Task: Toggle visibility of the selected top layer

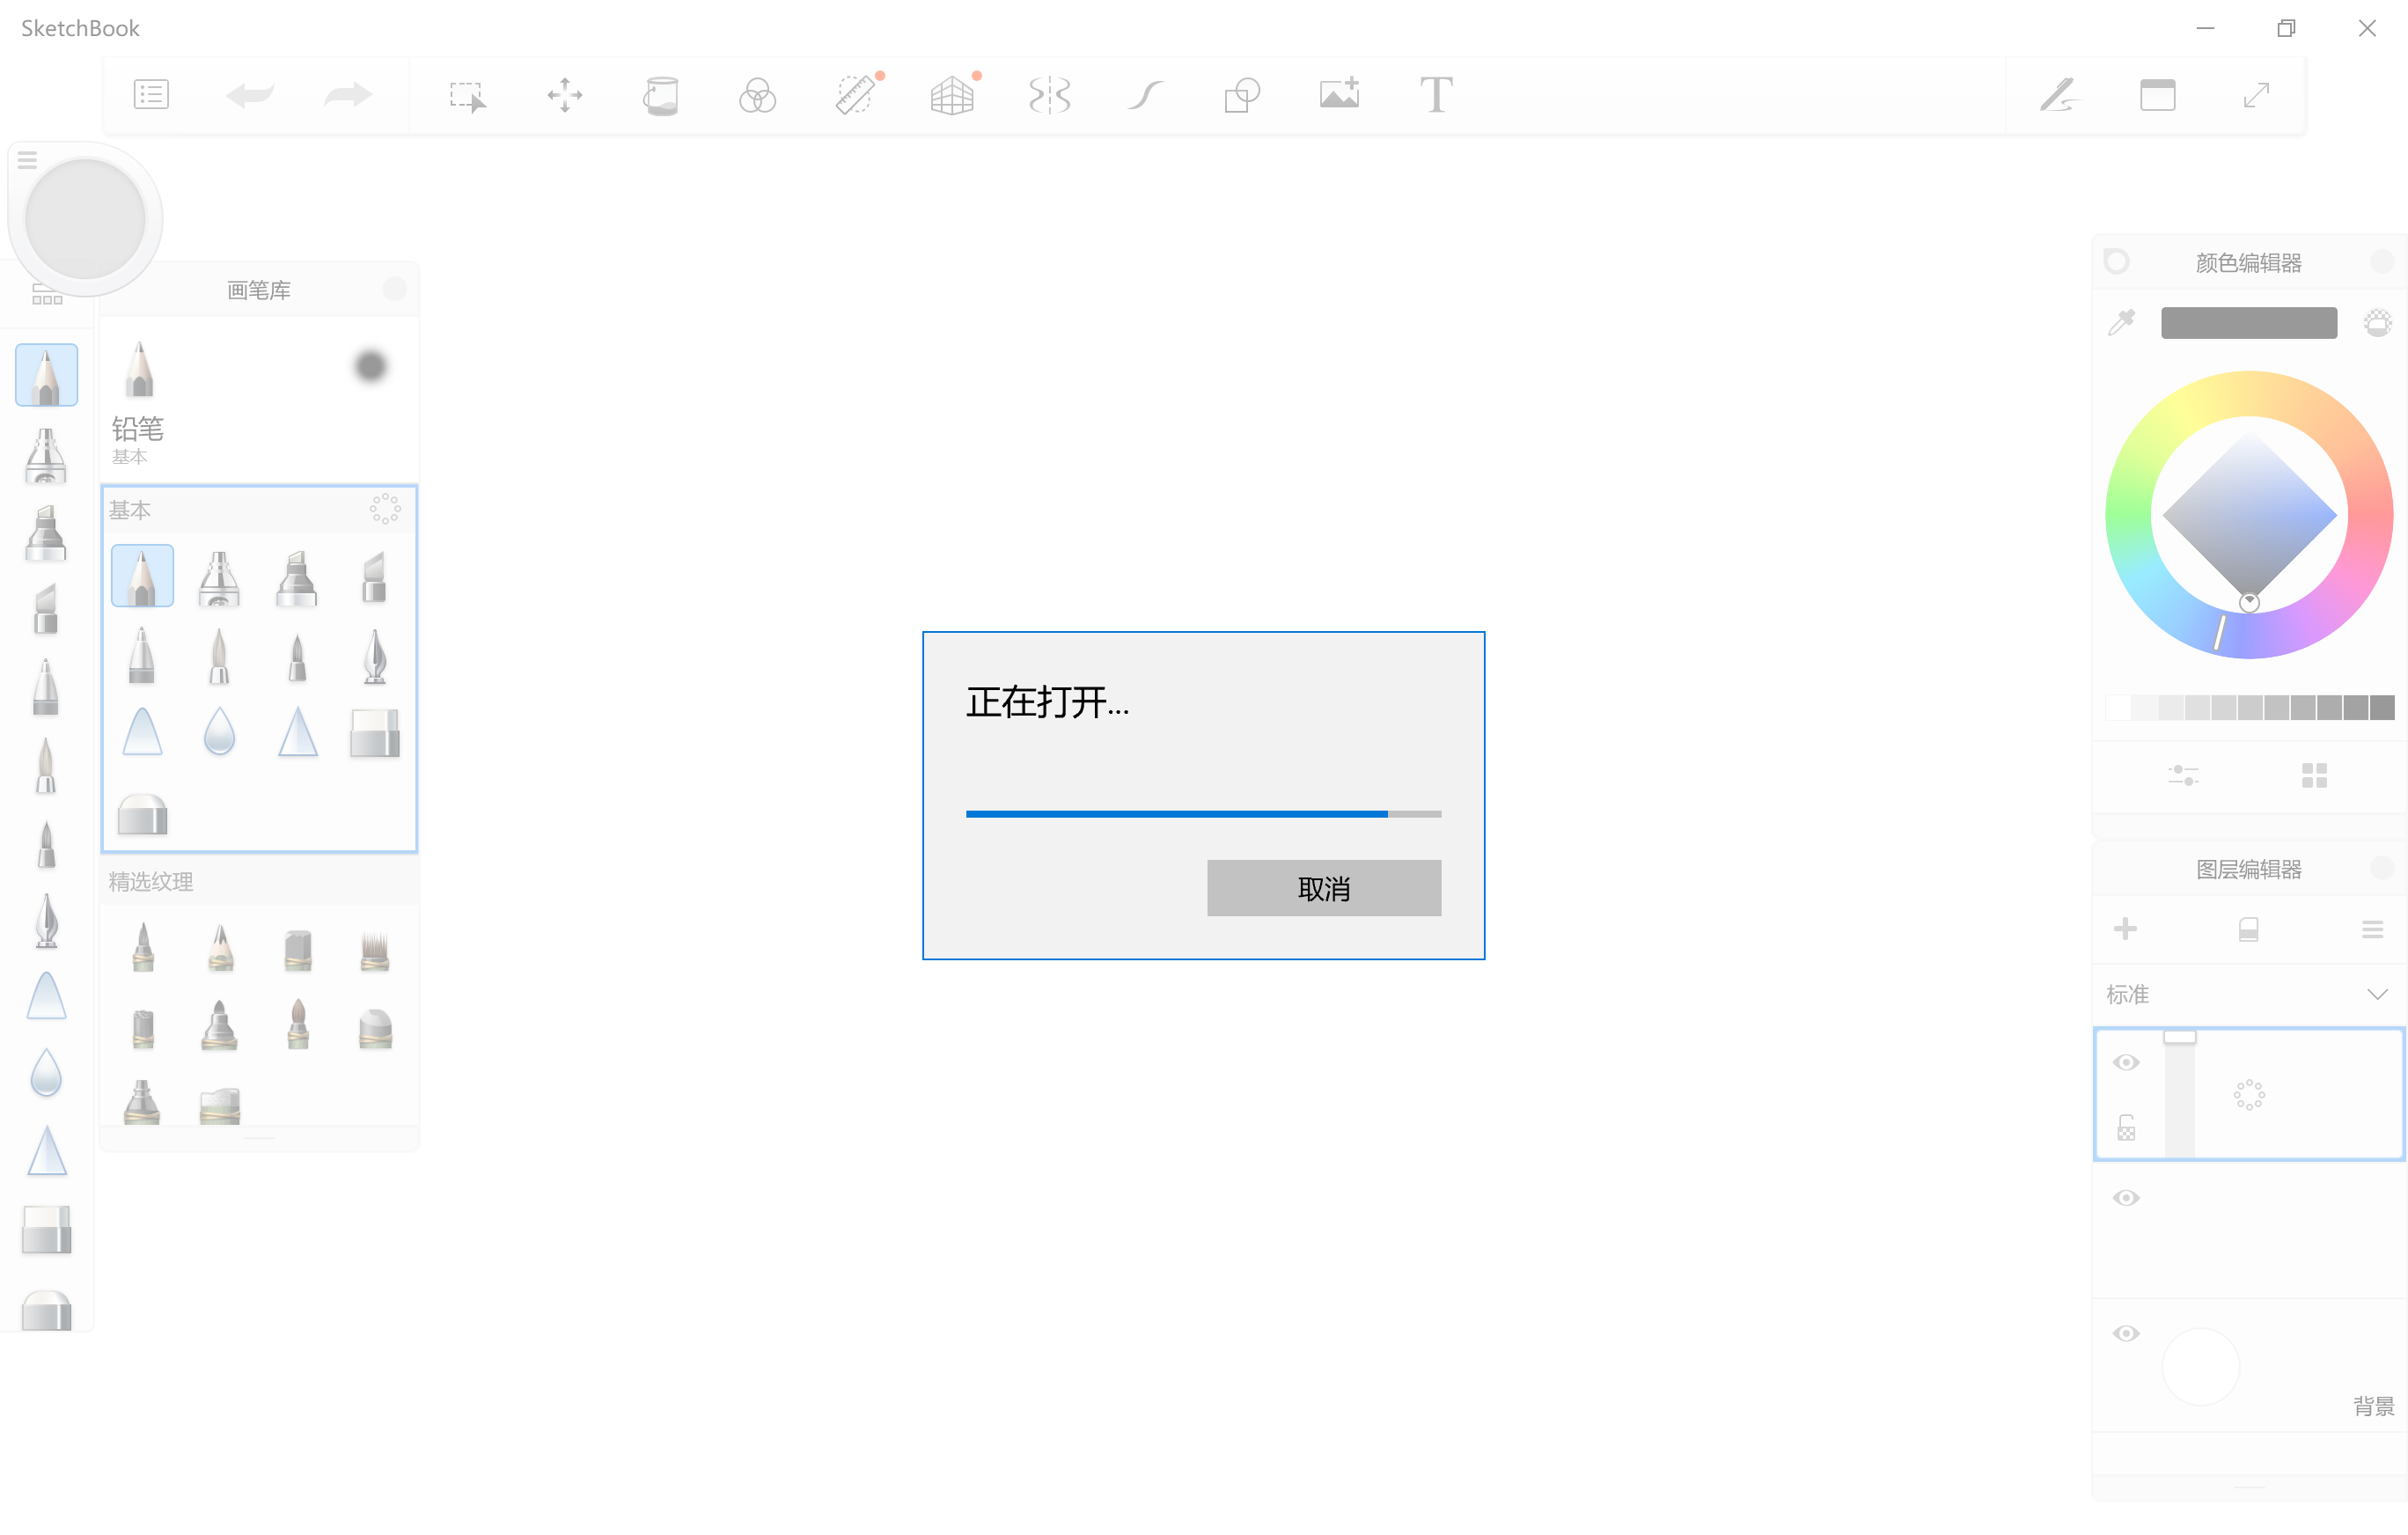Action: pos(2126,1062)
